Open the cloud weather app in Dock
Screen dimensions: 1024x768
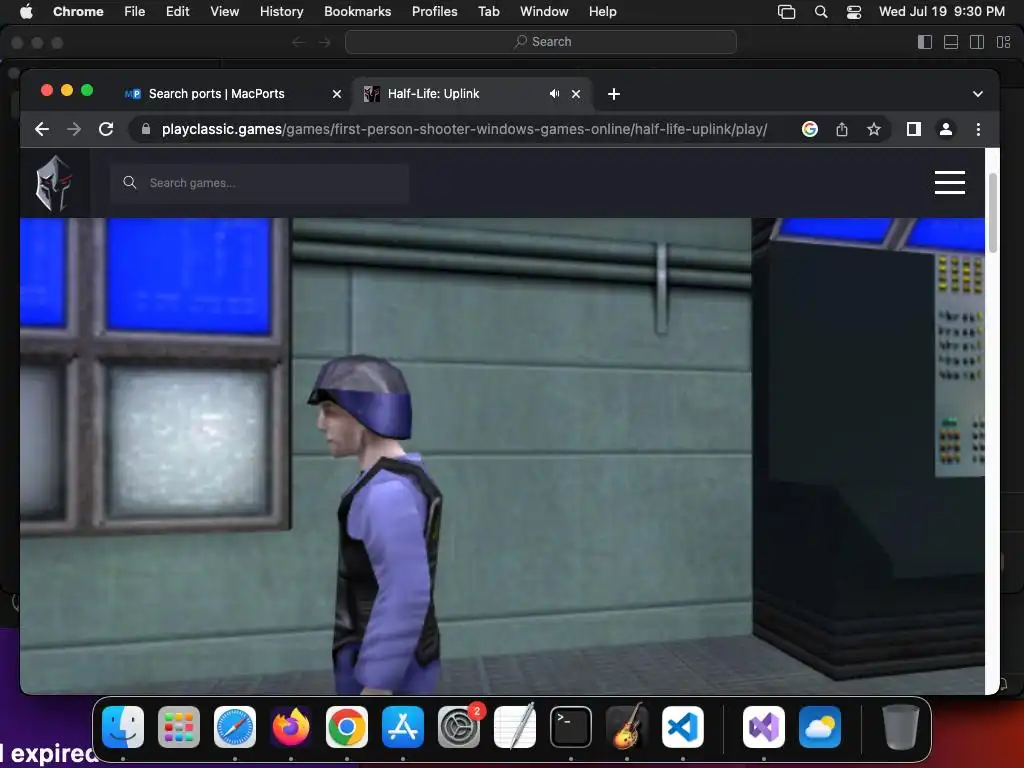pyautogui.click(x=820, y=726)
